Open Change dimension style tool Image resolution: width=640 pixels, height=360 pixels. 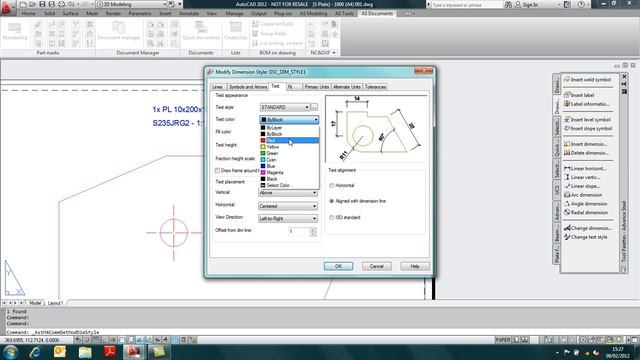[587, 228]
